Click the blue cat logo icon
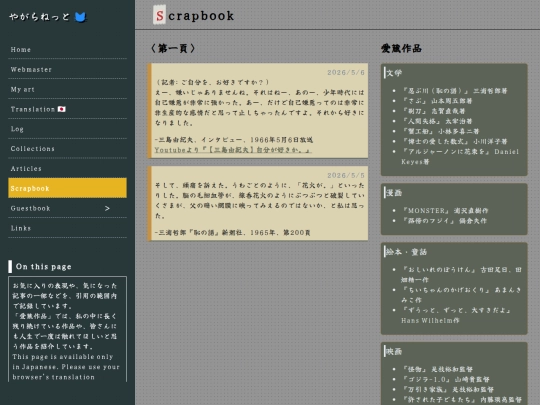Image resolution: width=540 pixels, height=405 pixels. coord(80,17)
